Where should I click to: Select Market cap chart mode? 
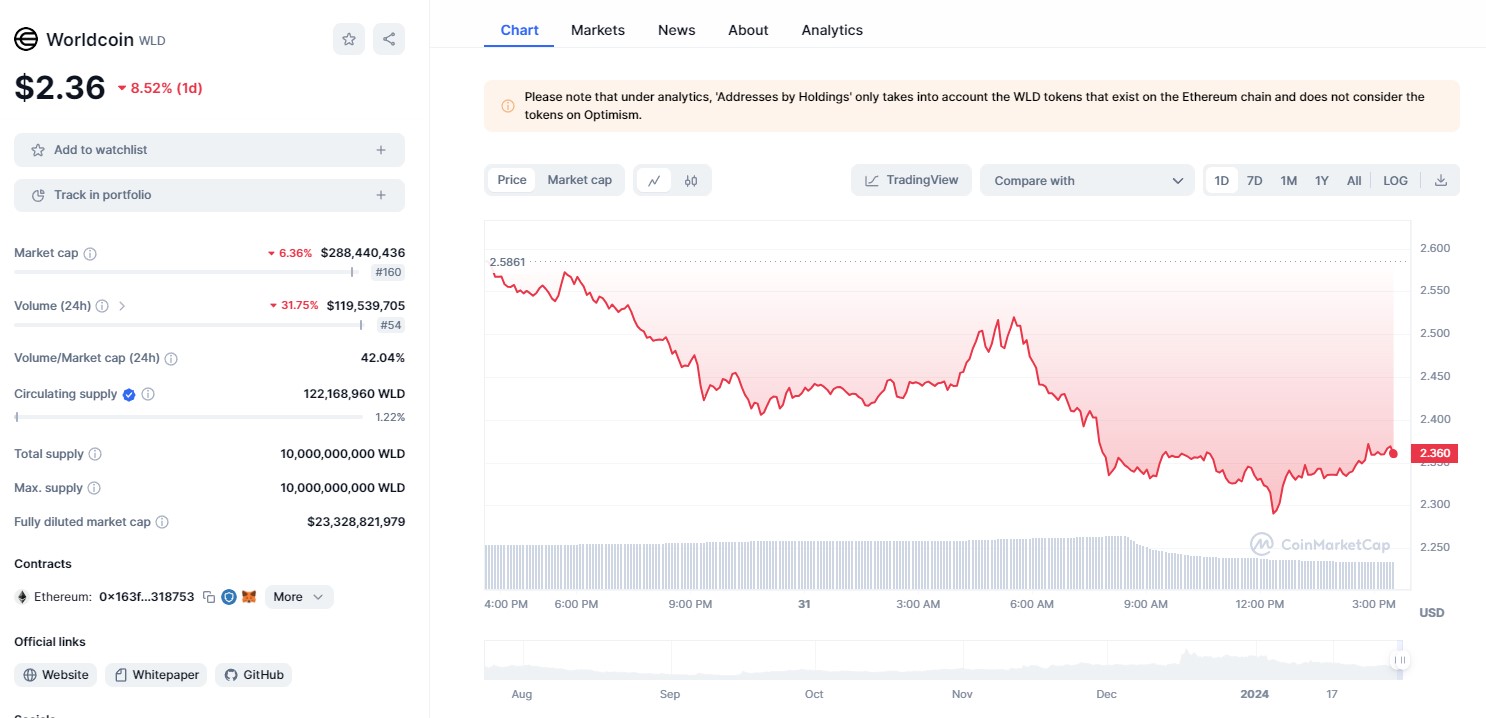click(579, 180)
